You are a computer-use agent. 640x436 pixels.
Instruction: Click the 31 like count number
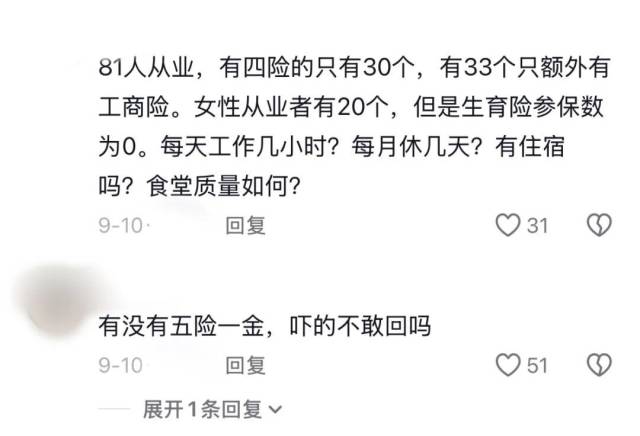537,226
